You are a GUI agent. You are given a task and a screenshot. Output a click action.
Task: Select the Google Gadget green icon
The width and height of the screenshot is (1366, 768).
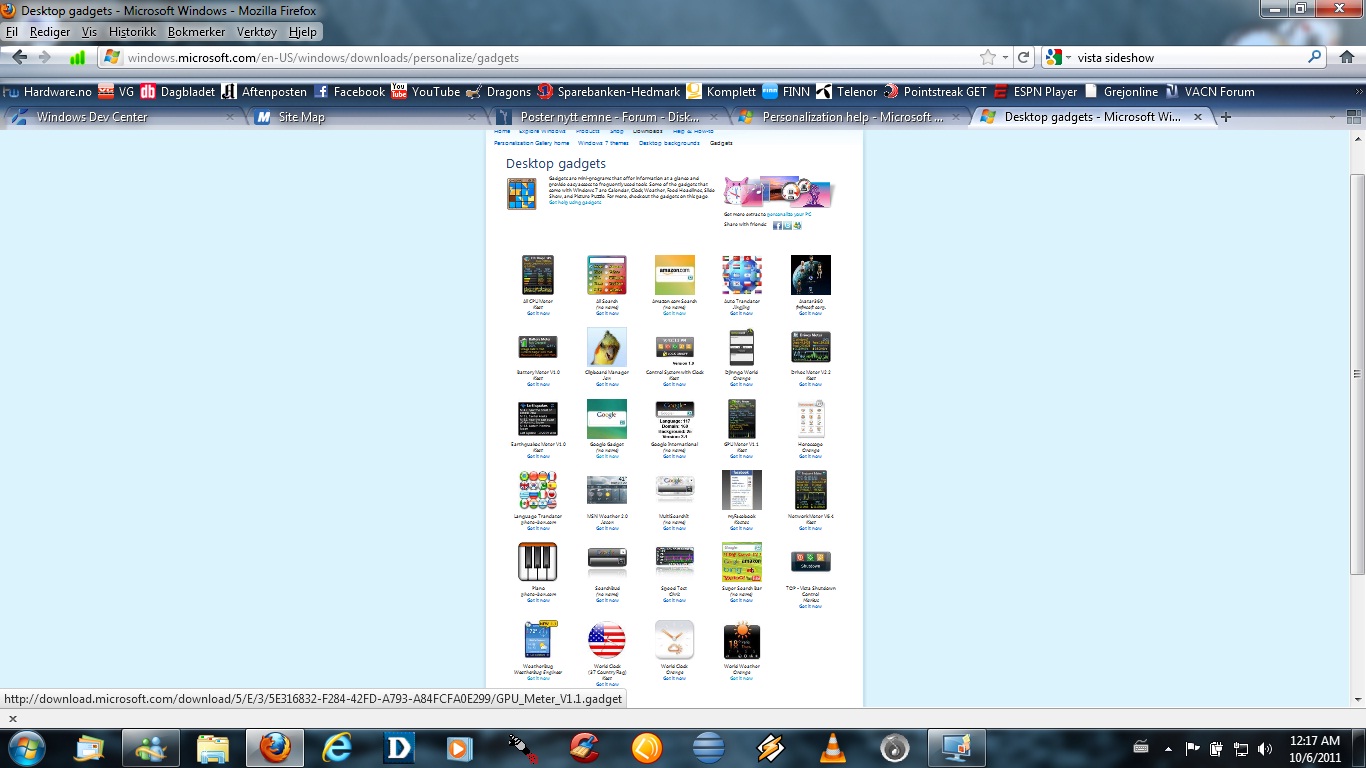pyautogui.click(x=607, y=419)
